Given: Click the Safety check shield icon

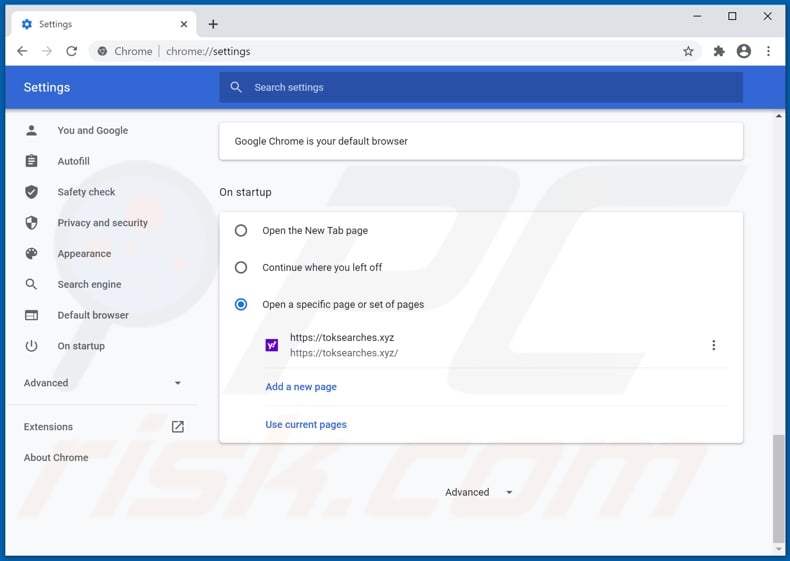Looking at the screenshot, I should click(31, 192).
